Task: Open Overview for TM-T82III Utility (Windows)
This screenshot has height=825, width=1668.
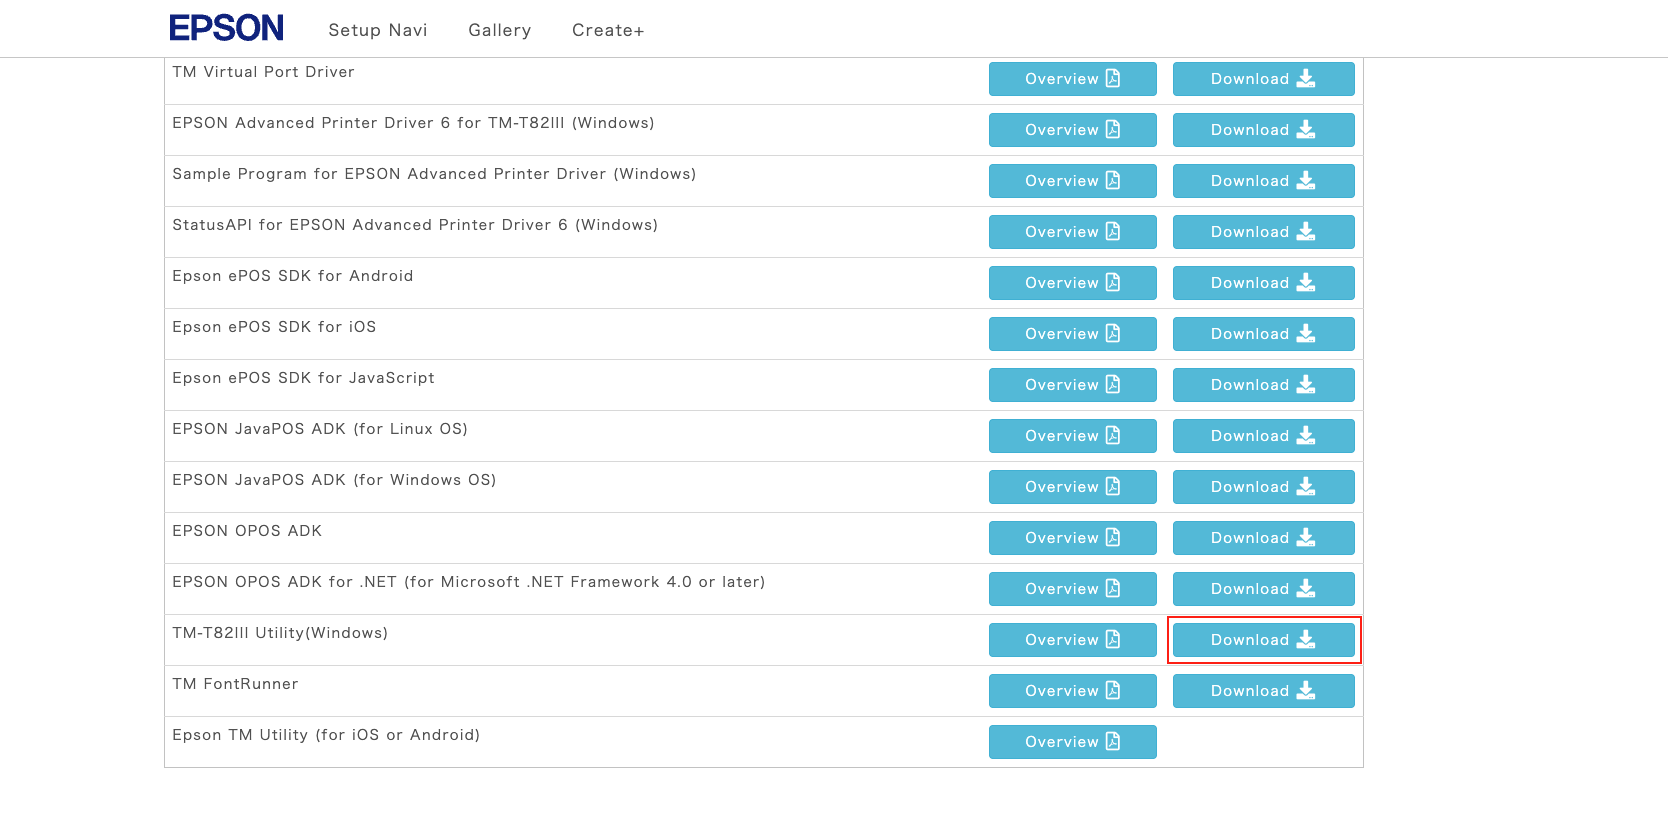Action: tap(1073, 640)
